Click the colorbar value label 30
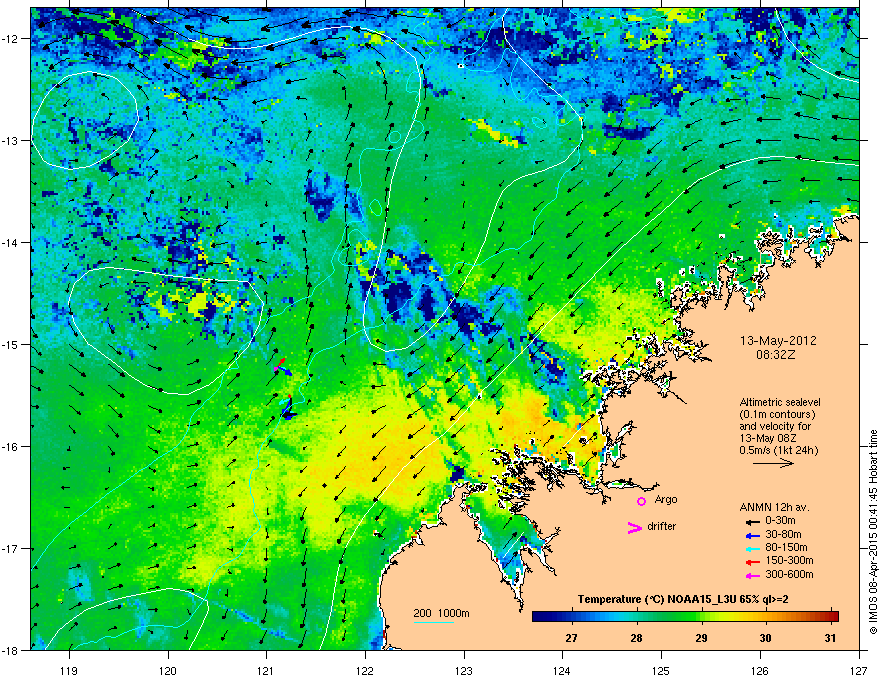Screen dimensions: 880x680 click(765, 638)
